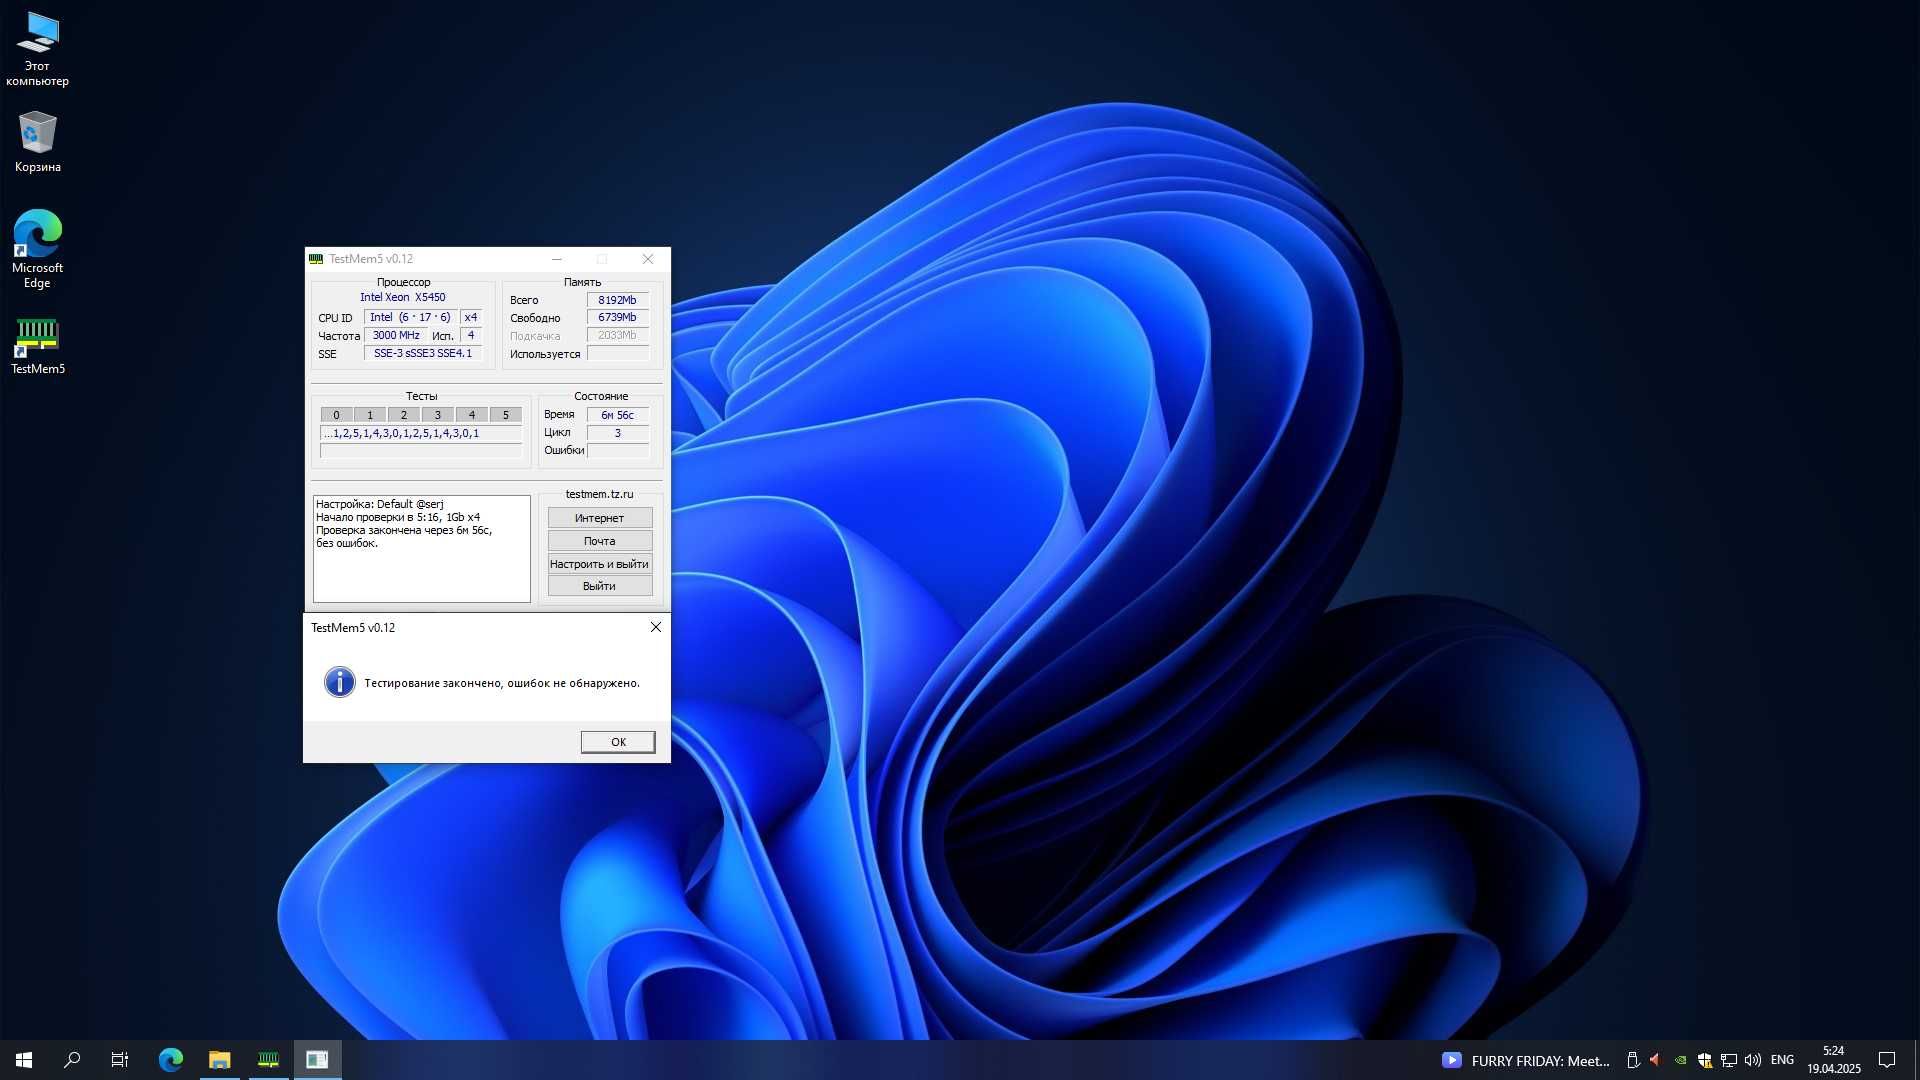Switch the ENG input language indicator
The width and height of the screenshot is (1920, 1080).
coord(1782,1060)
